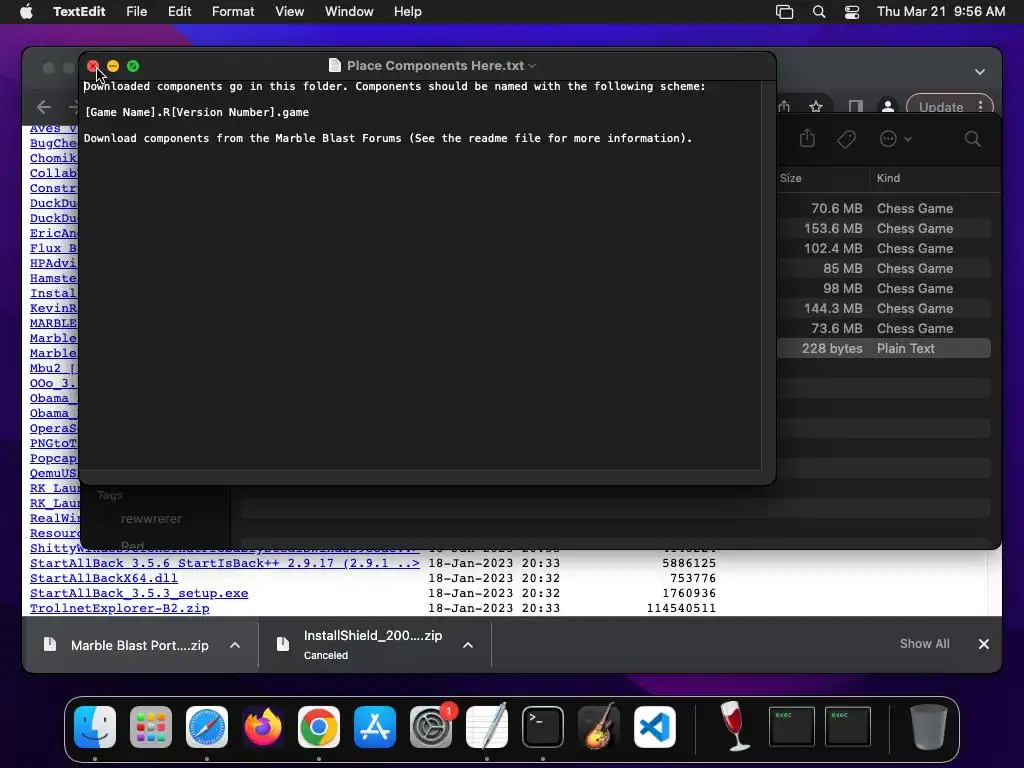Image resolution: width=1024 pixels, height=768 pixels.
Task: Click the Finder window Share icon
Action: tap(807, 138)
